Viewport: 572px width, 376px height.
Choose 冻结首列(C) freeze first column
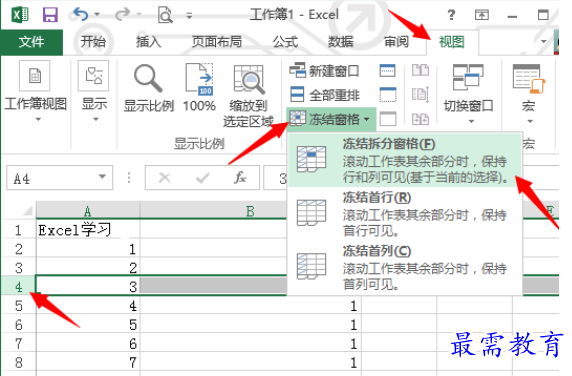click(405, 267)
